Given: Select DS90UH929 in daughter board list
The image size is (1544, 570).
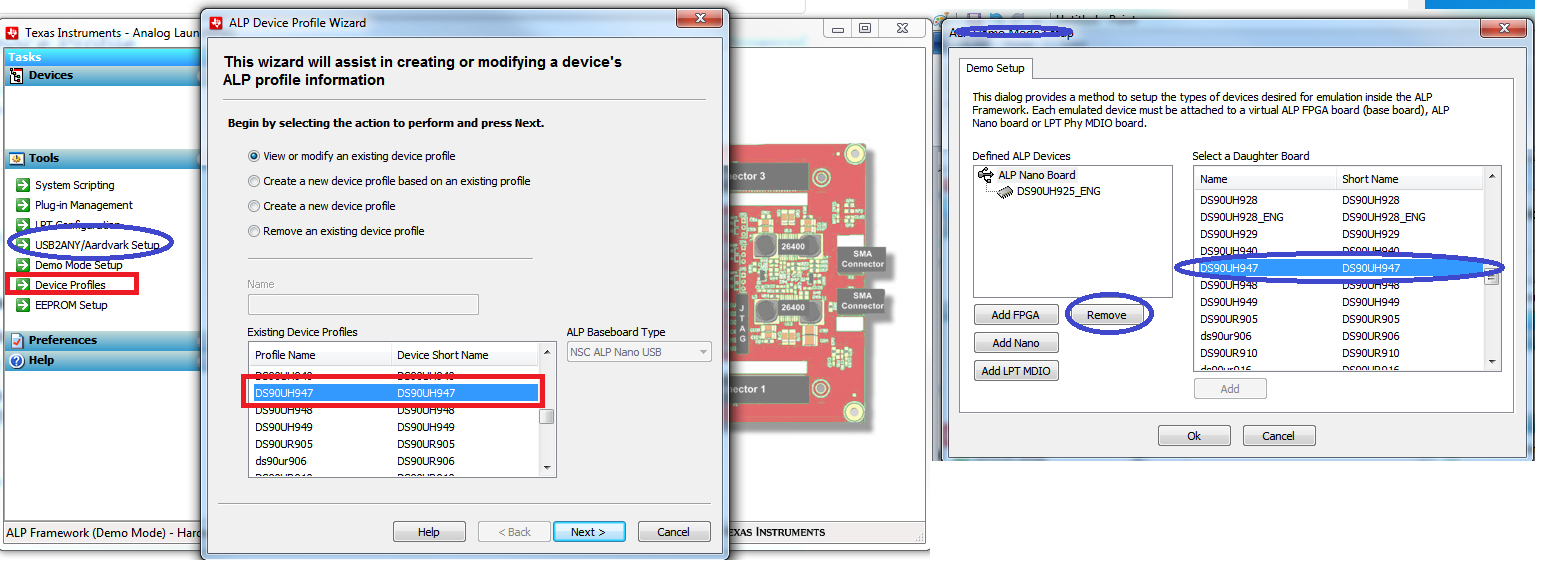Looking at the screenshot, I should pyautogui.click(x=1340, y=234).
